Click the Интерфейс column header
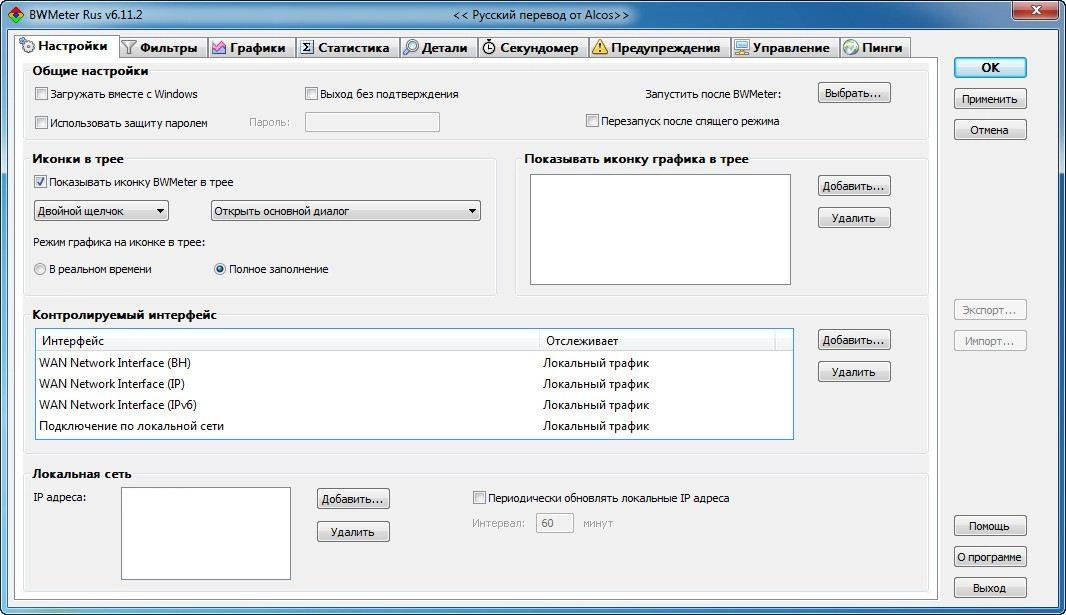This screenshot has width=1066, height=615. (x=288, y=340)
